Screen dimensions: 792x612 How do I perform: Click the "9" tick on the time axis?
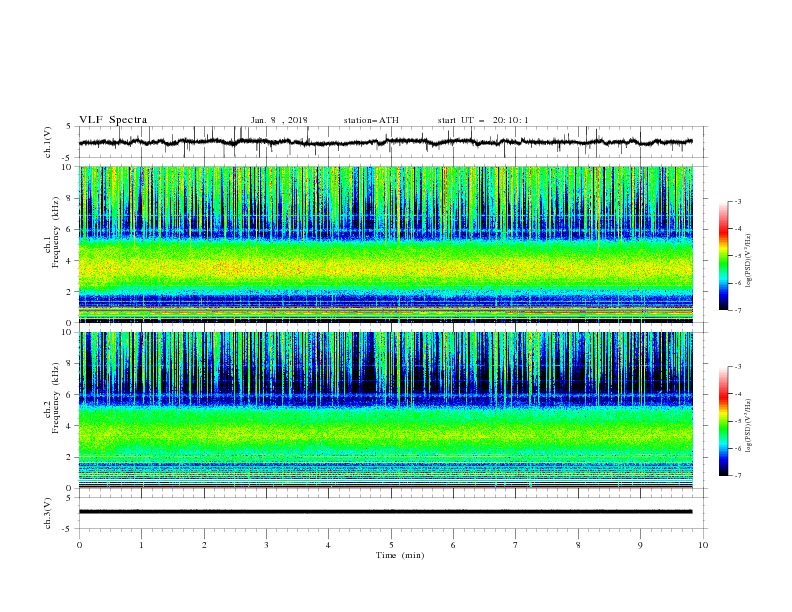[x=640, y=545]
